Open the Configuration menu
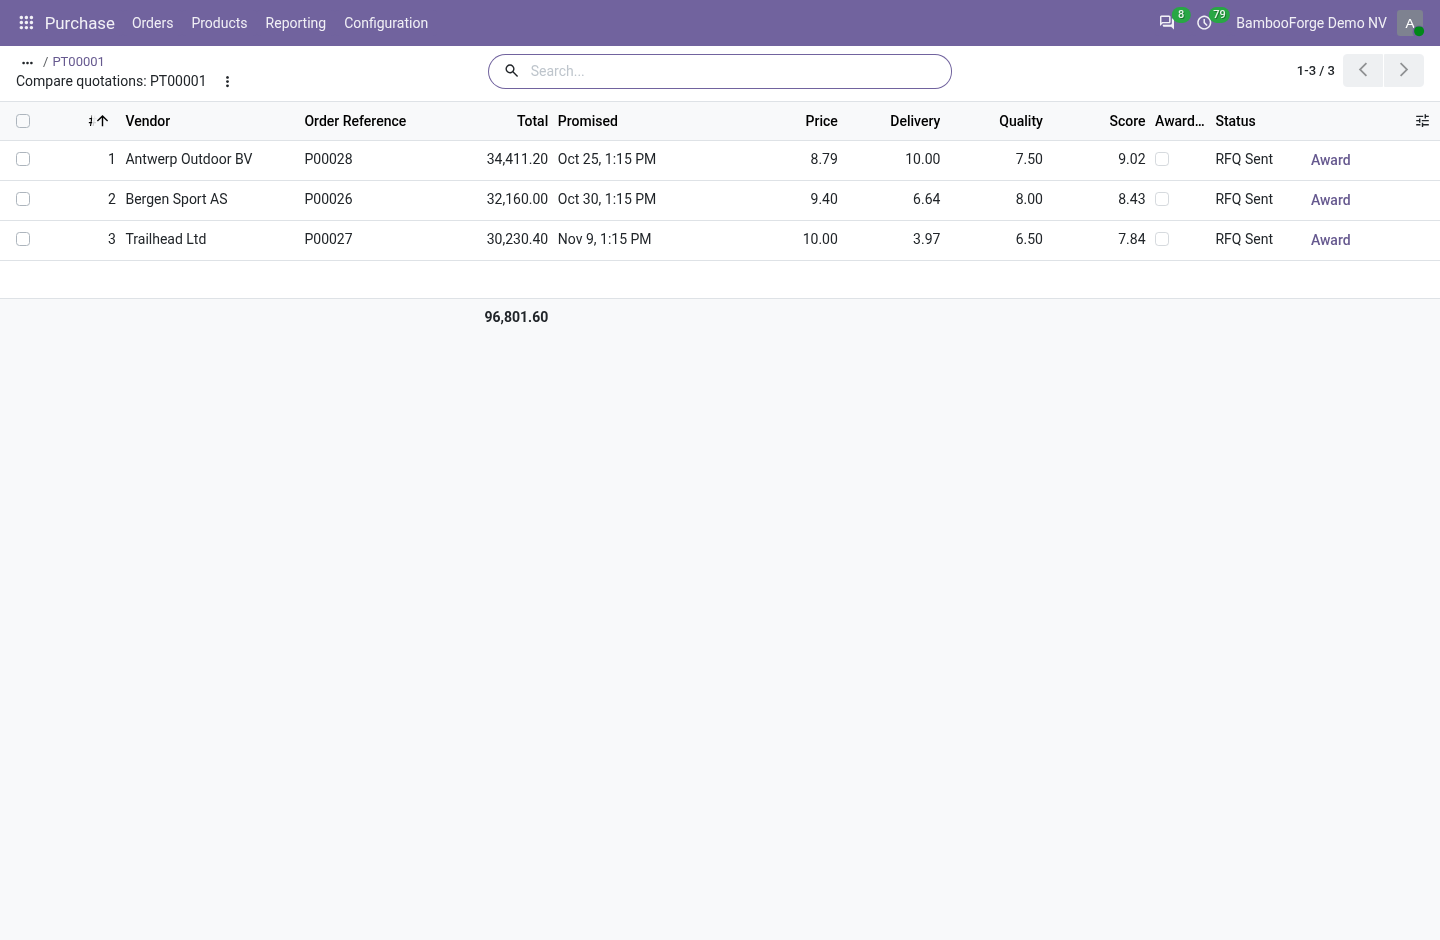Image resolution: width=1440 pixels, height=940 pixels. coord(386,23)
